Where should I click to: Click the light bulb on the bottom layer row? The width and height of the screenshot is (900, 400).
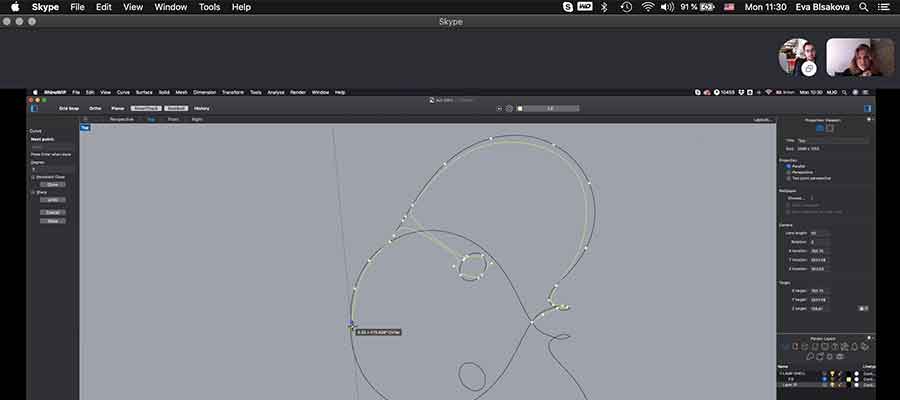(x=833, y=385)
